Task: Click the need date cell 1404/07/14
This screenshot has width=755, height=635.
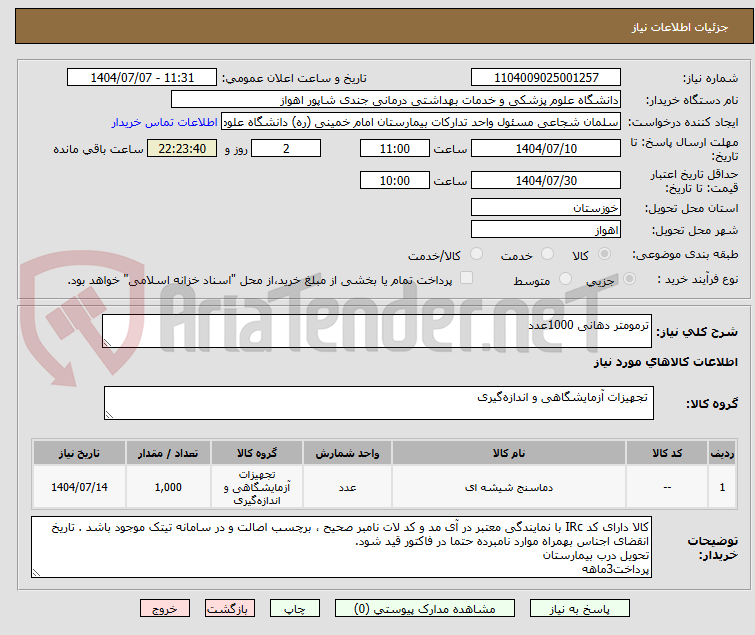Action: coord(79,487)
